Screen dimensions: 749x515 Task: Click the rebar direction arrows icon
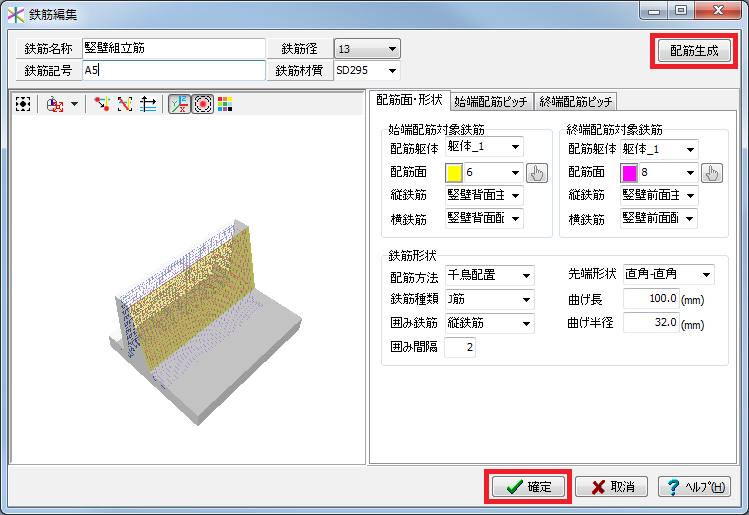[x=148, y=104]
